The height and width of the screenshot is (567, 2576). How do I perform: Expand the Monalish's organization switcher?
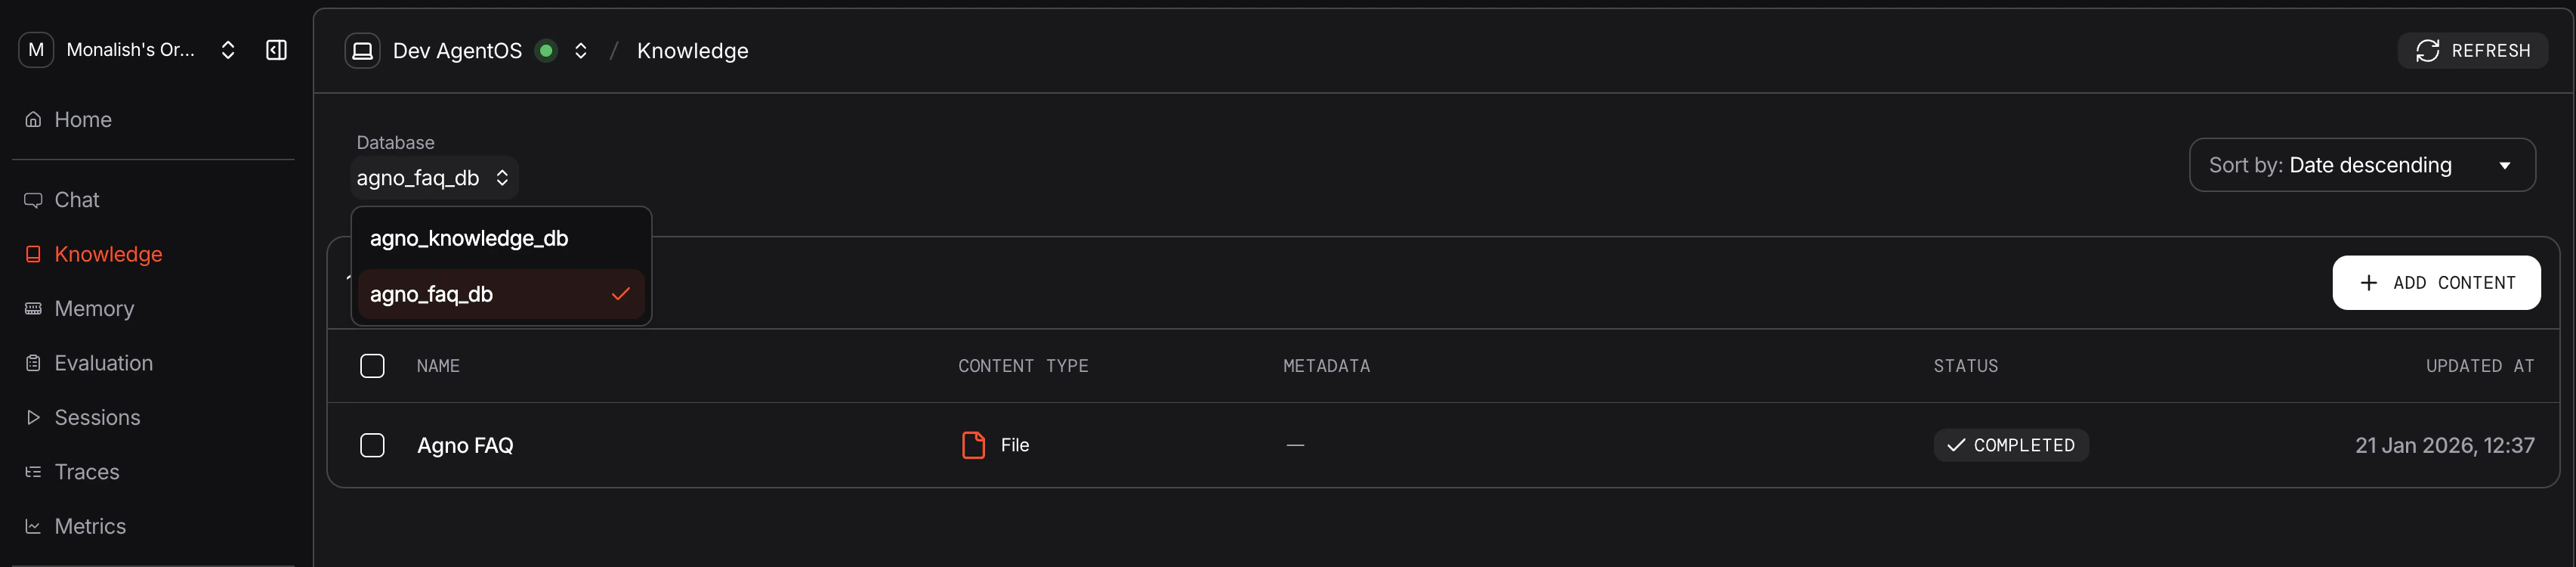coord(228,50)
